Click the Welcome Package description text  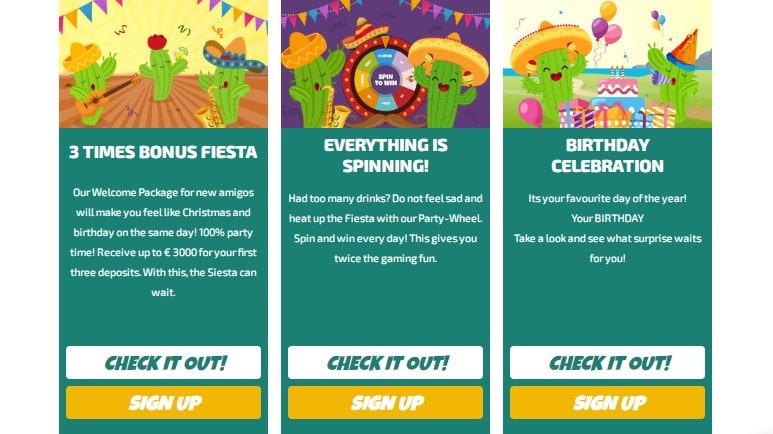click(x=163, y=241)
